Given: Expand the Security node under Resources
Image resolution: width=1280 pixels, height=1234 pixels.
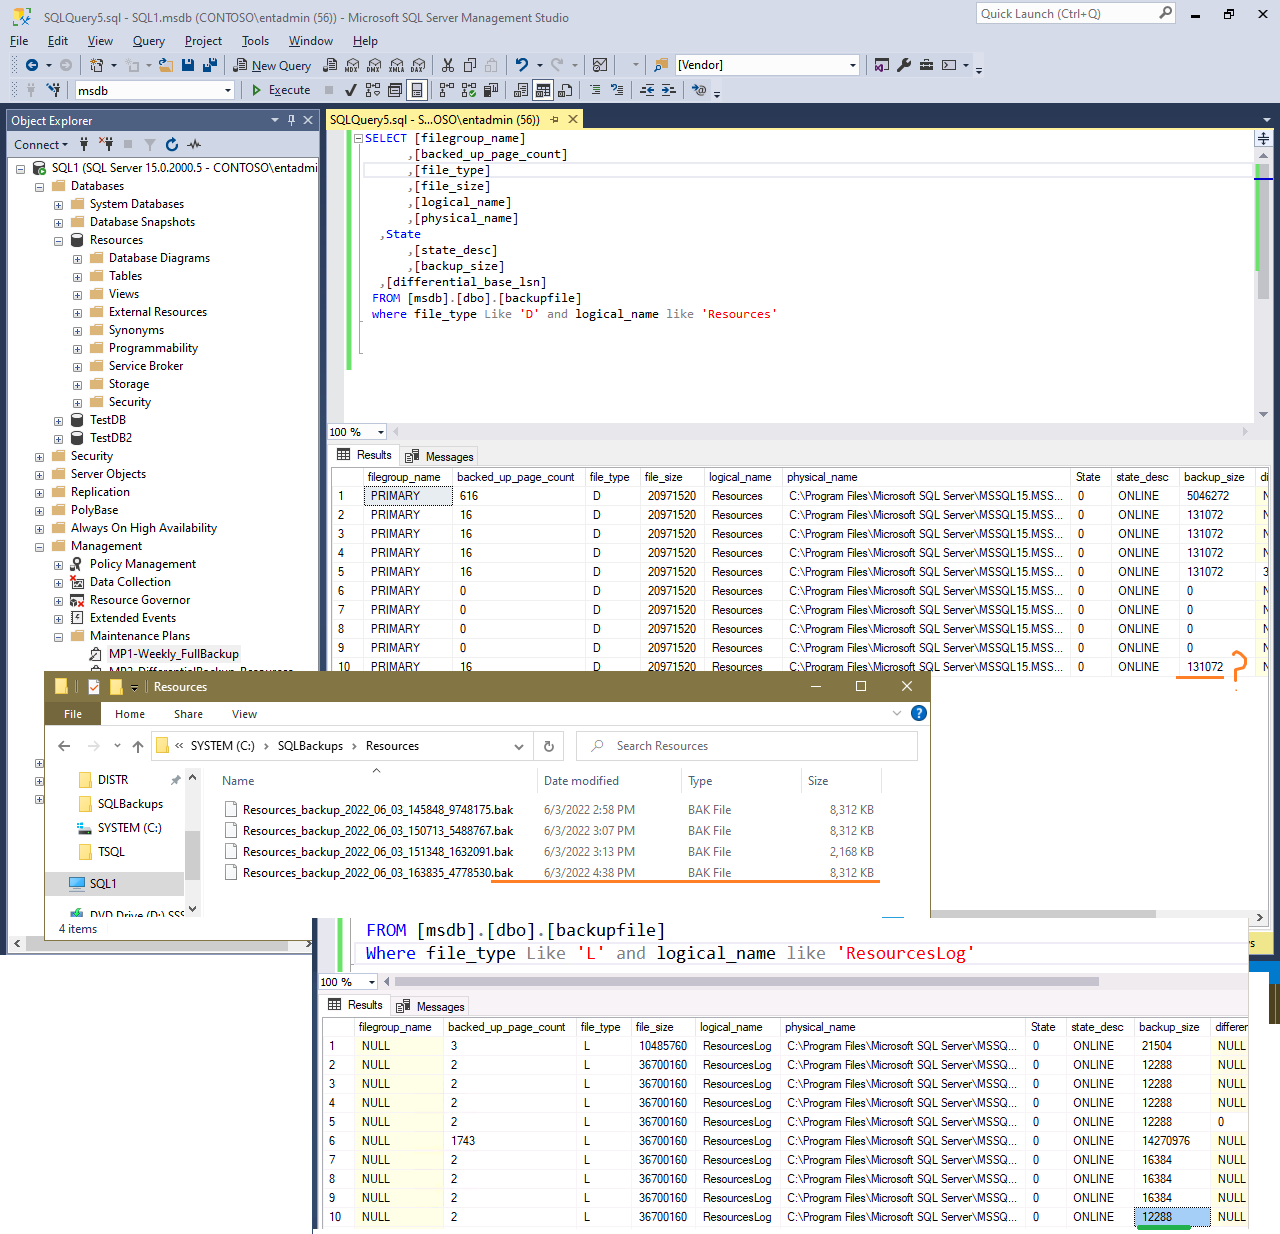Looking at the screenshot, I should pyautogui.click(x=77, y=403).
